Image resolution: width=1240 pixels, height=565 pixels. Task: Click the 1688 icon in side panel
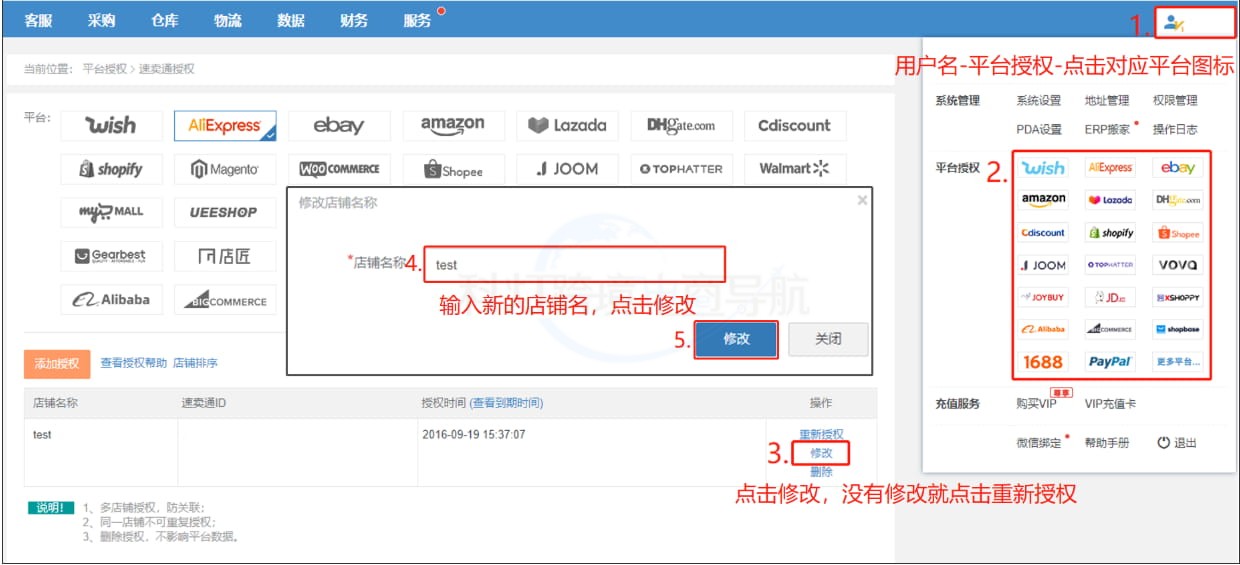1043,362
